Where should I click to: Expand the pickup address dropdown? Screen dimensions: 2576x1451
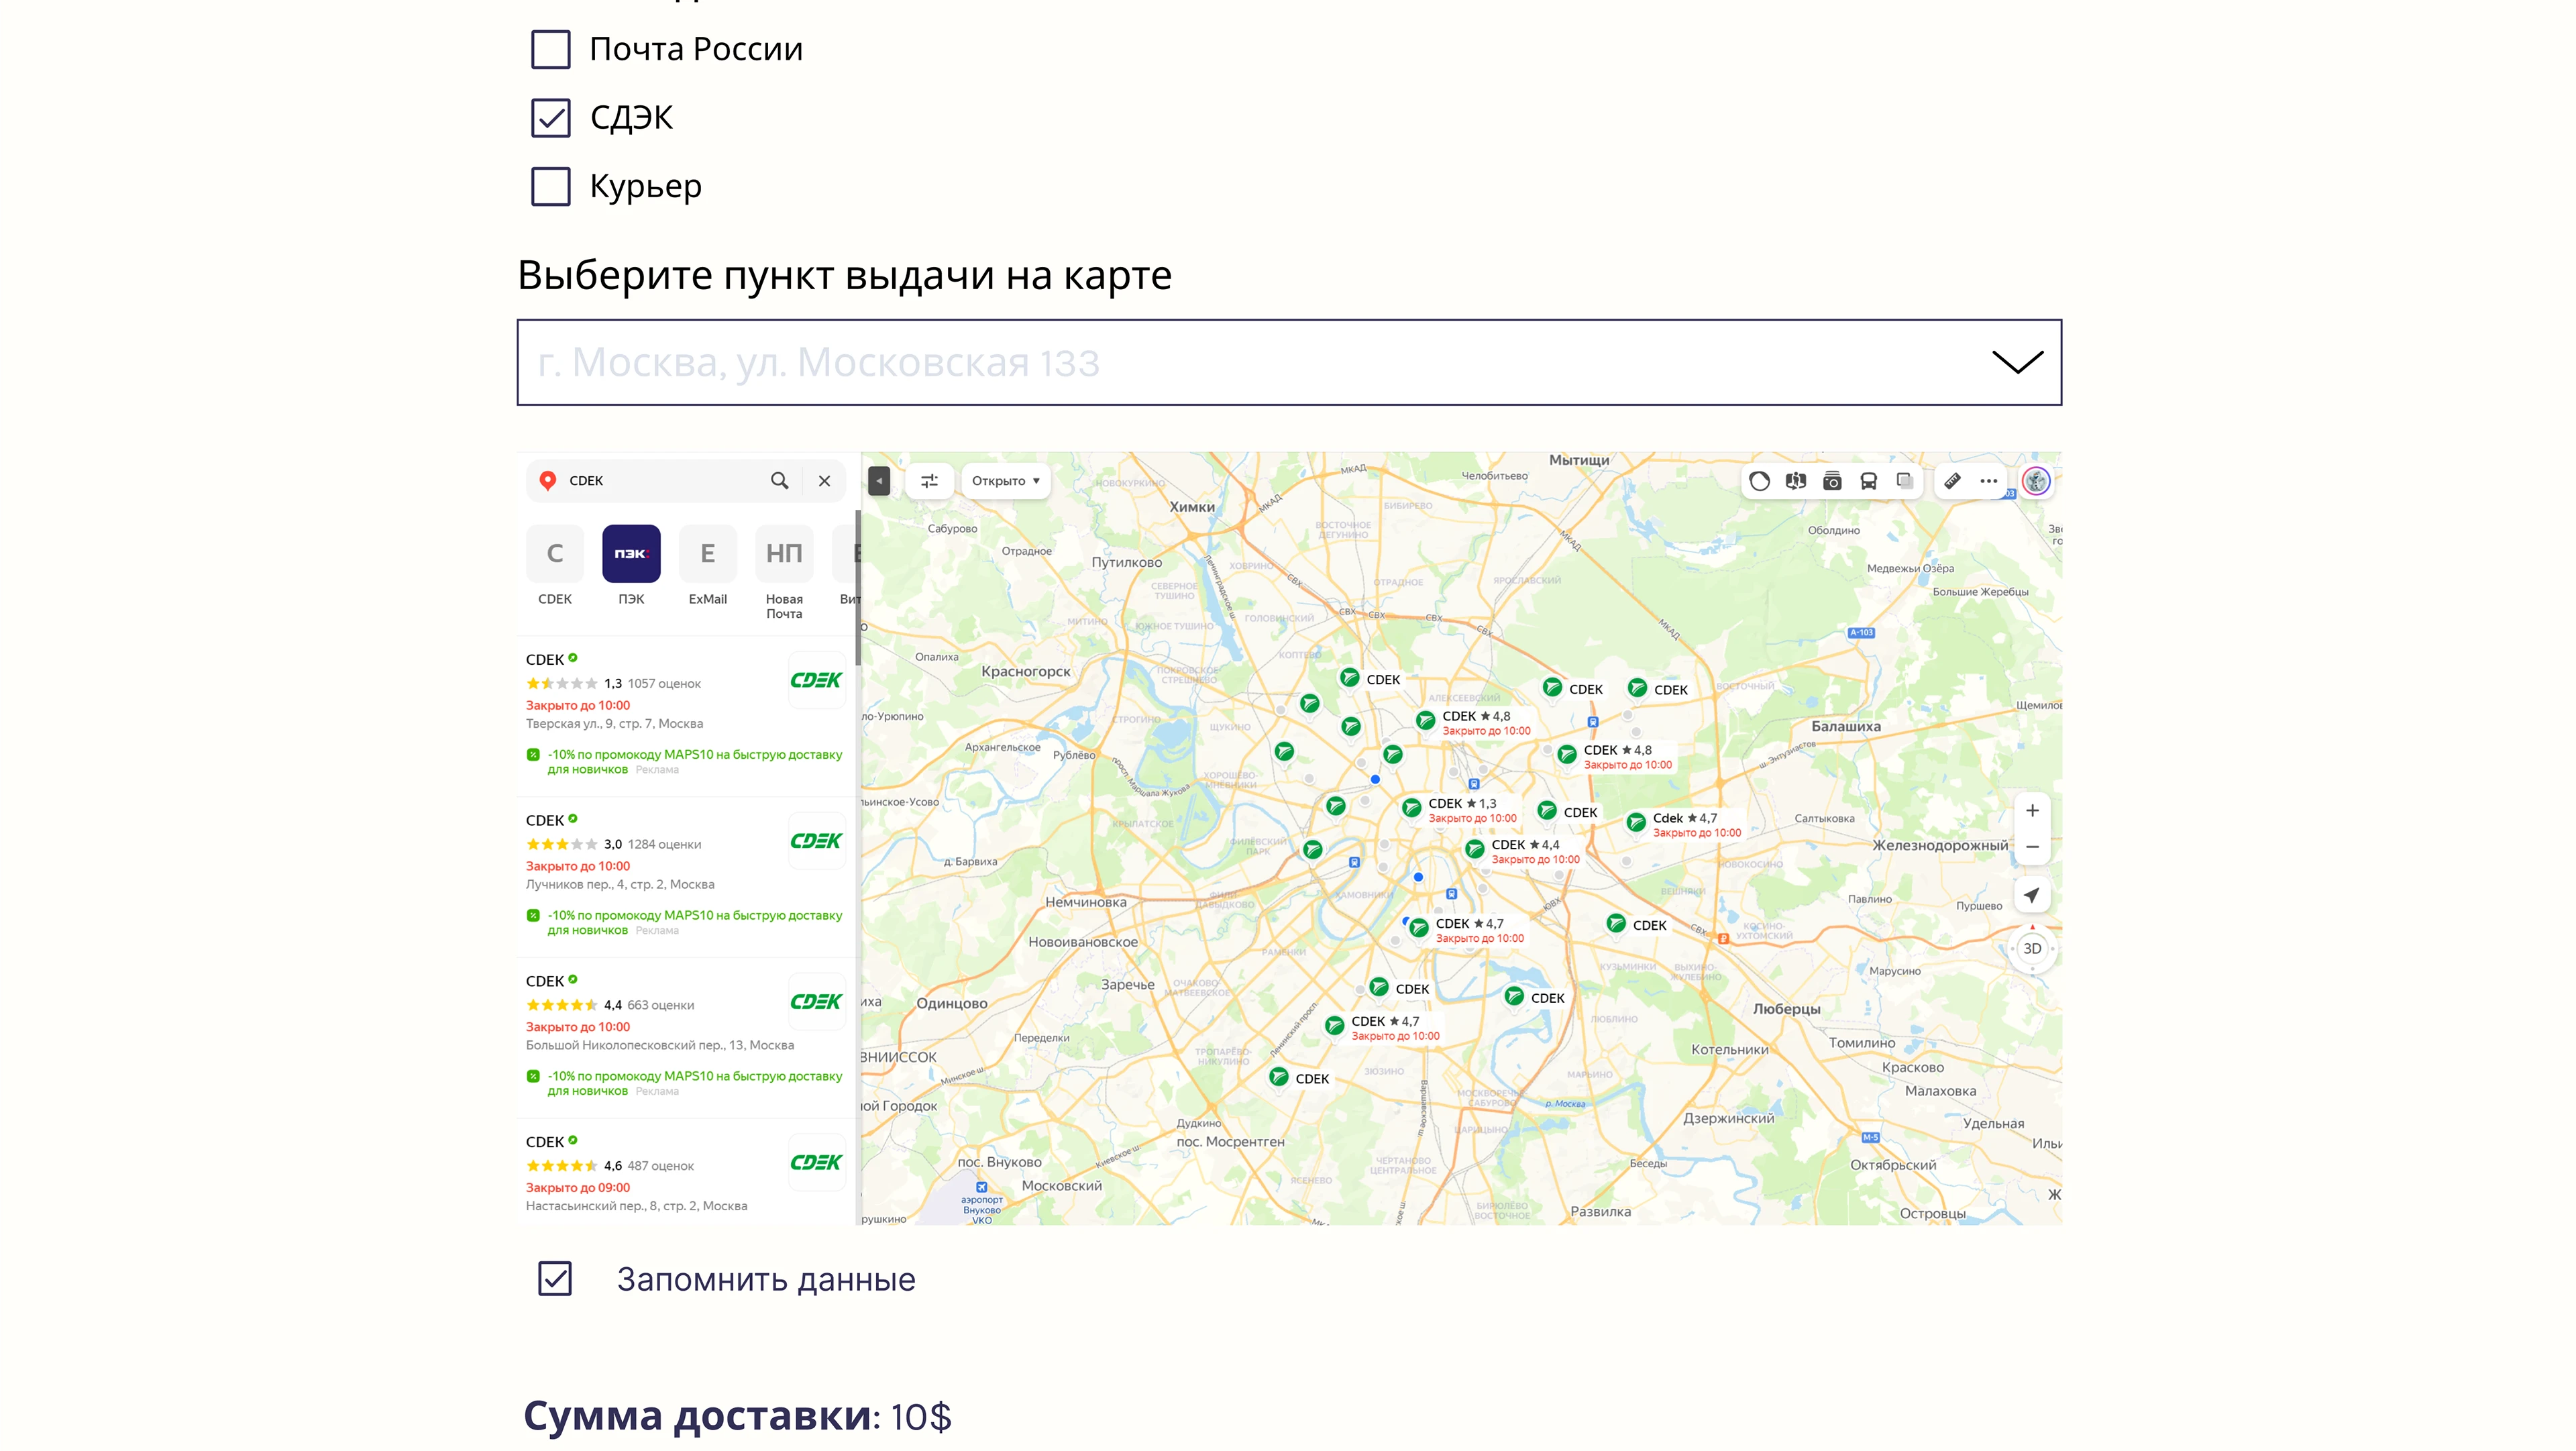(2017, 362)
